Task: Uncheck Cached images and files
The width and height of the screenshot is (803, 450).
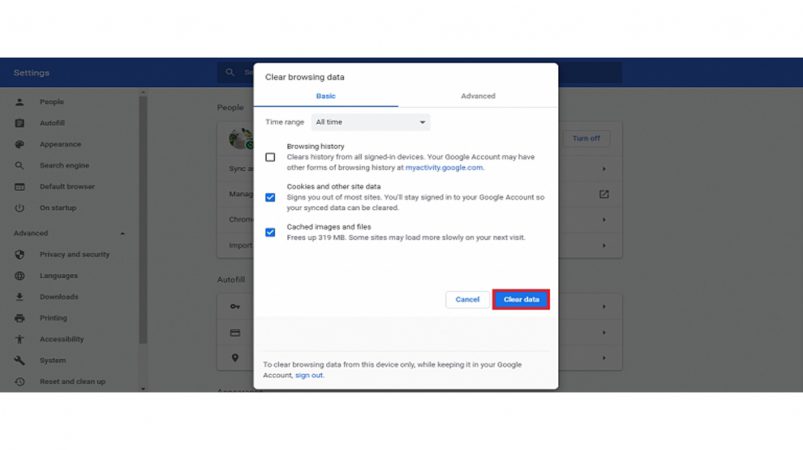Action: coord(270,232)
